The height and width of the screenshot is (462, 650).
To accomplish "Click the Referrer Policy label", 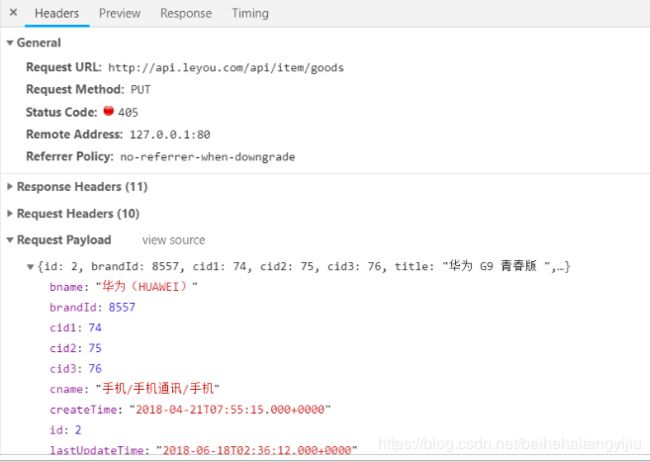I will point(70,156).
